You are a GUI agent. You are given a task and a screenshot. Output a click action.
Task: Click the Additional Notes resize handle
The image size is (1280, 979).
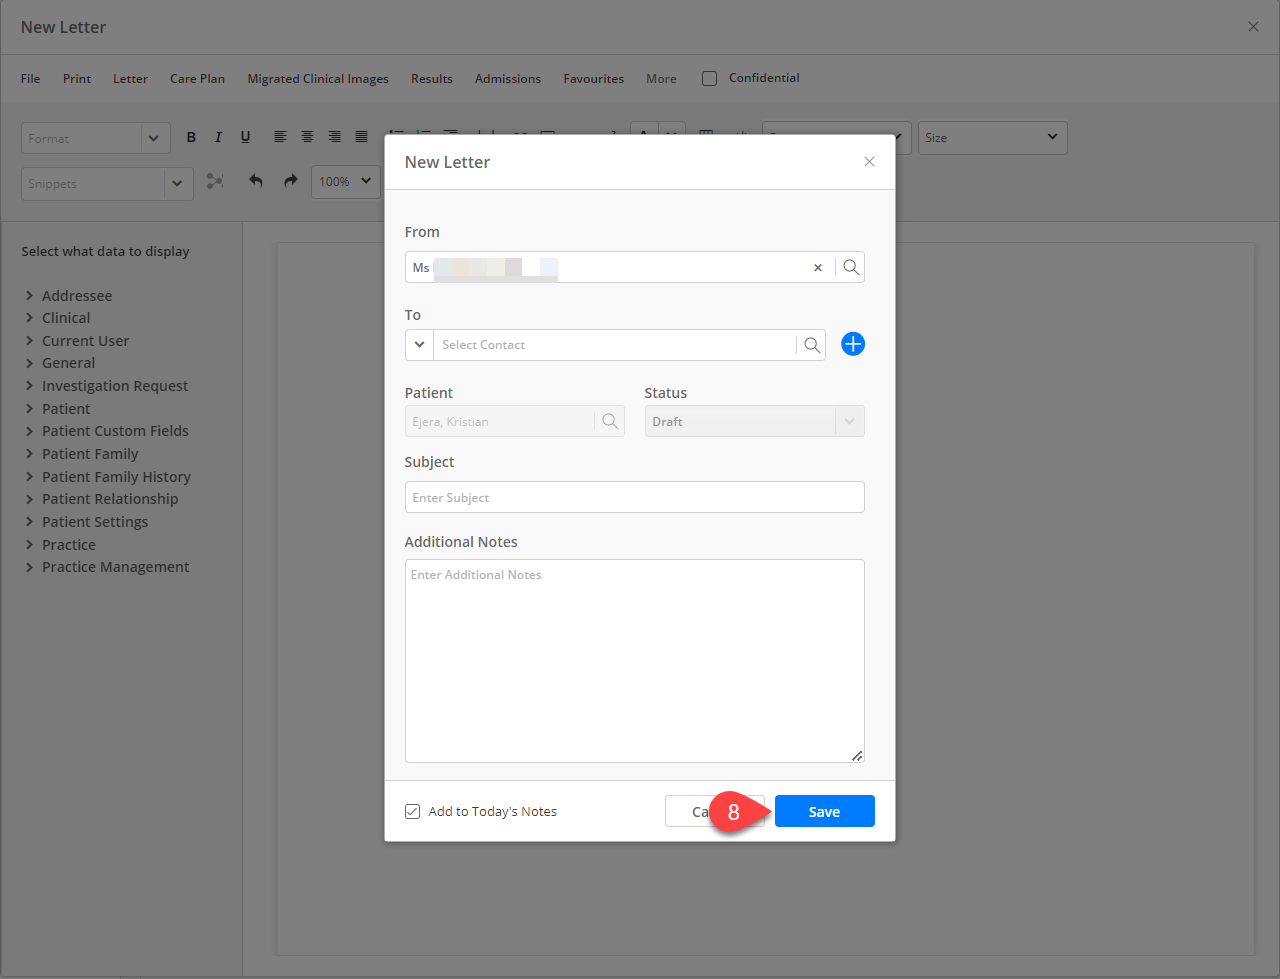click(x=857, y=756)
